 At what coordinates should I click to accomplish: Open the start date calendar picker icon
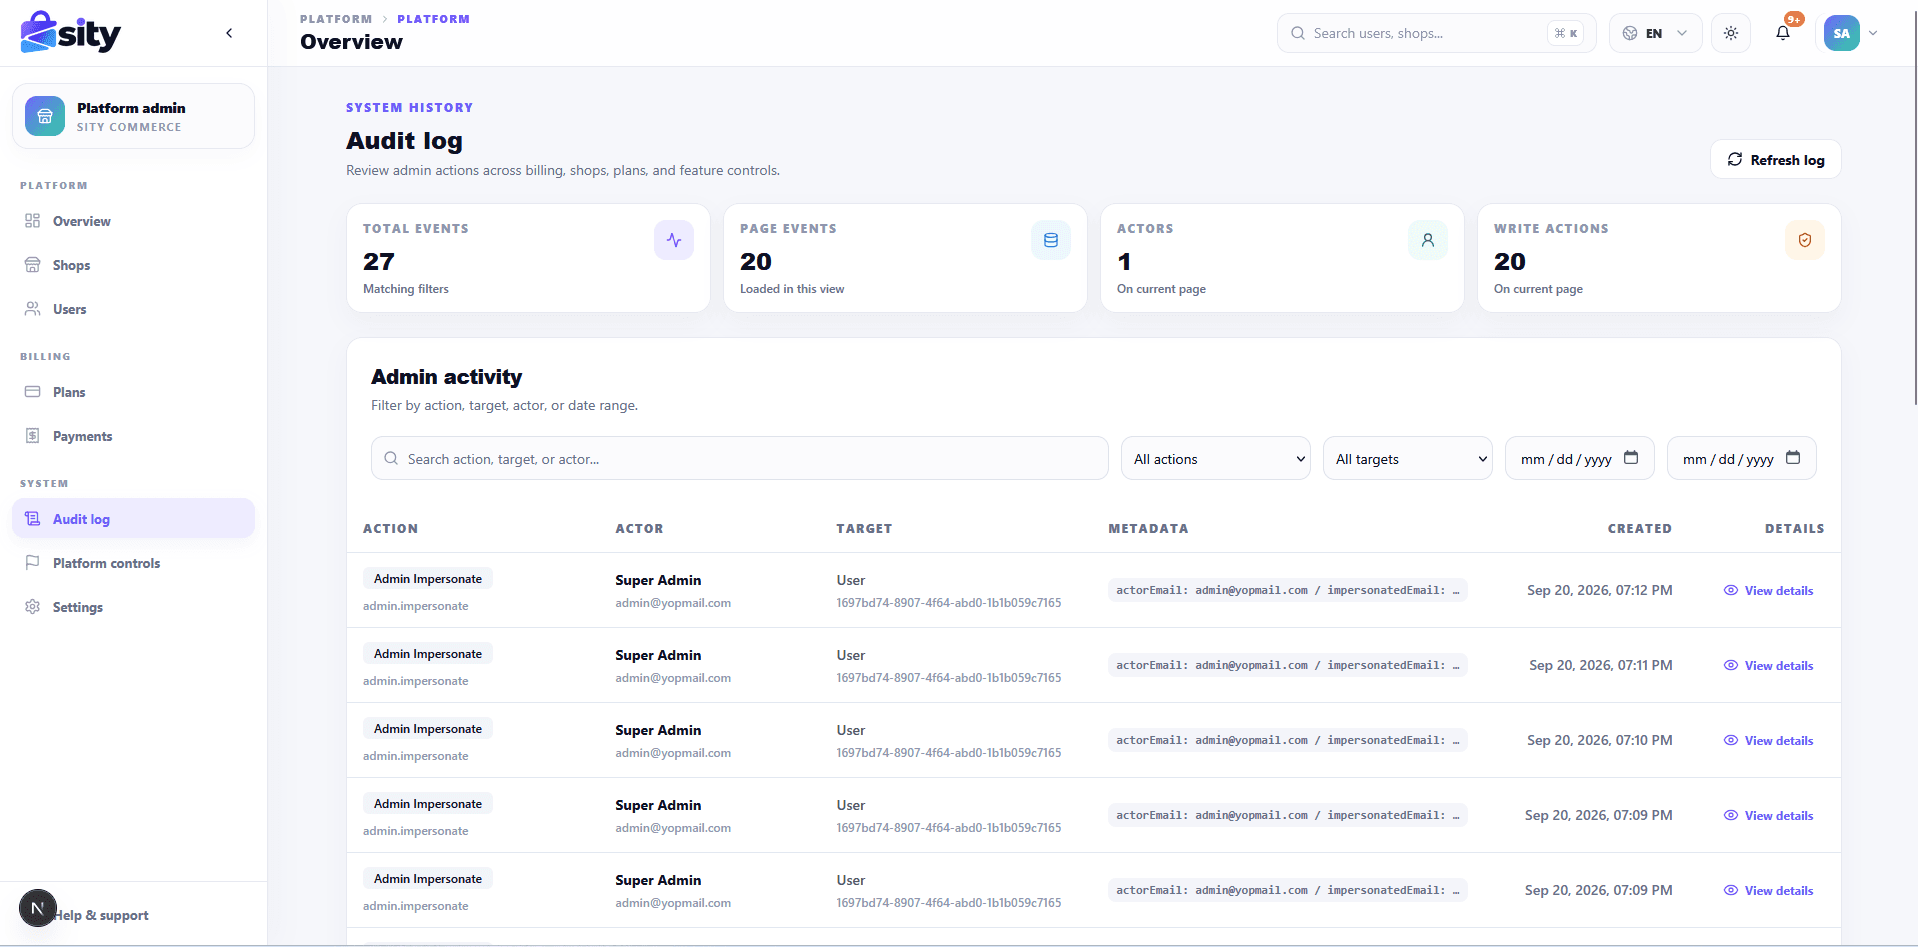coord(1631,458)
